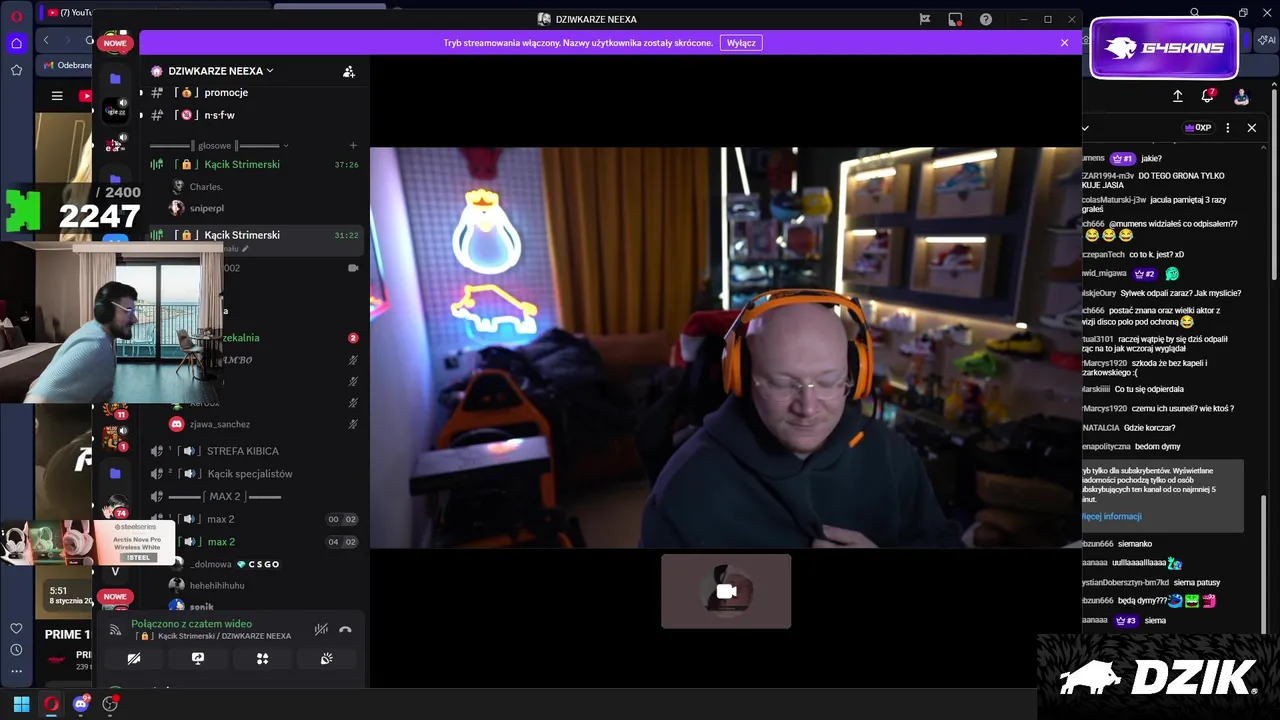Click the red NOWE pill near Discord titlebar
The height and width of the screenshot is (720, 1280).
tap(115, 43)
